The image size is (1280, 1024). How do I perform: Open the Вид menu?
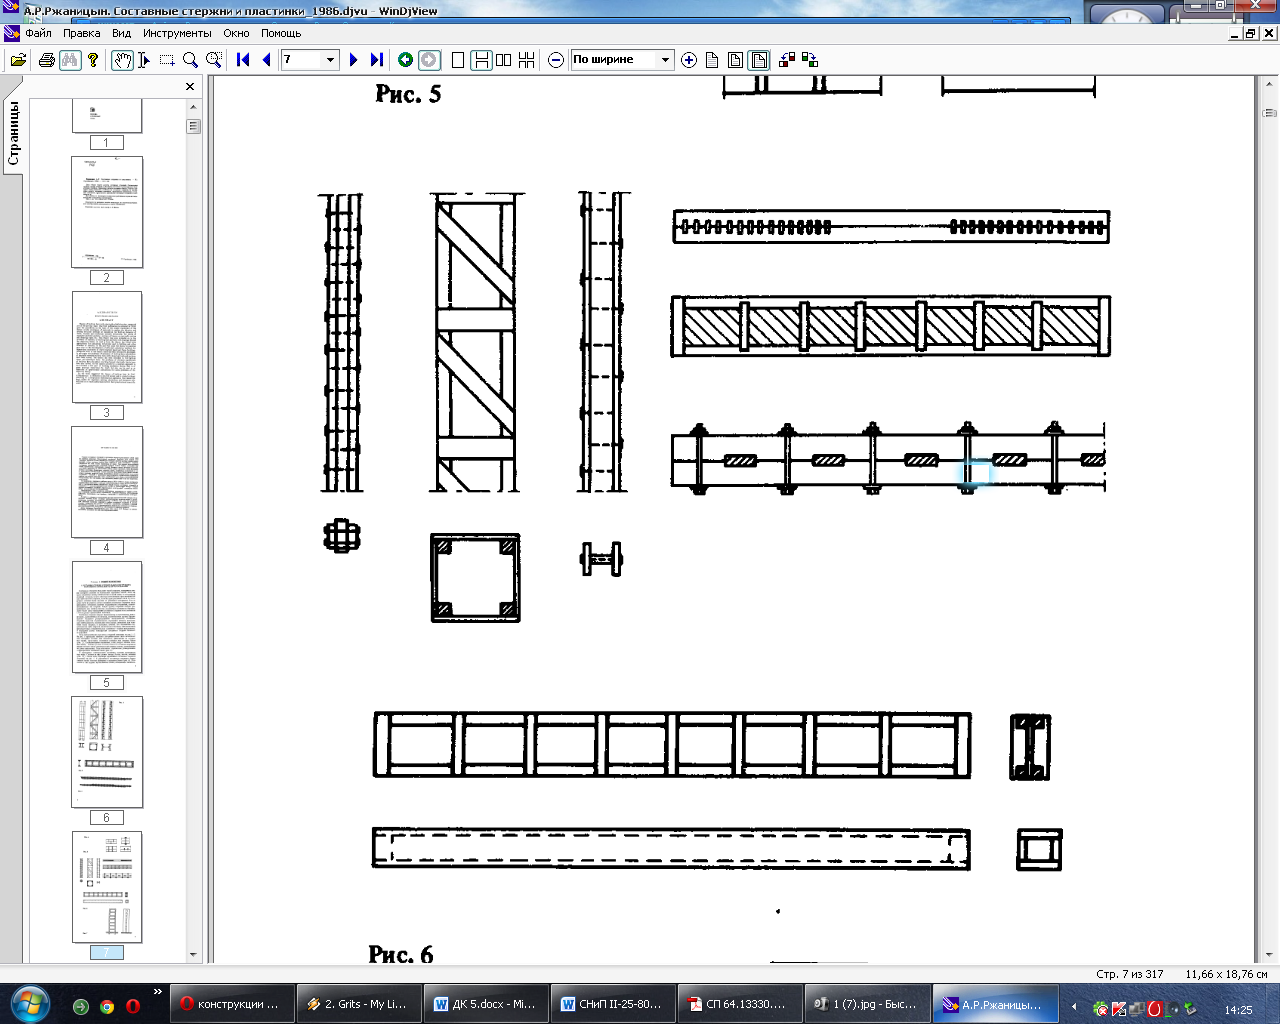pyautogui.click(x=121, y=33)
